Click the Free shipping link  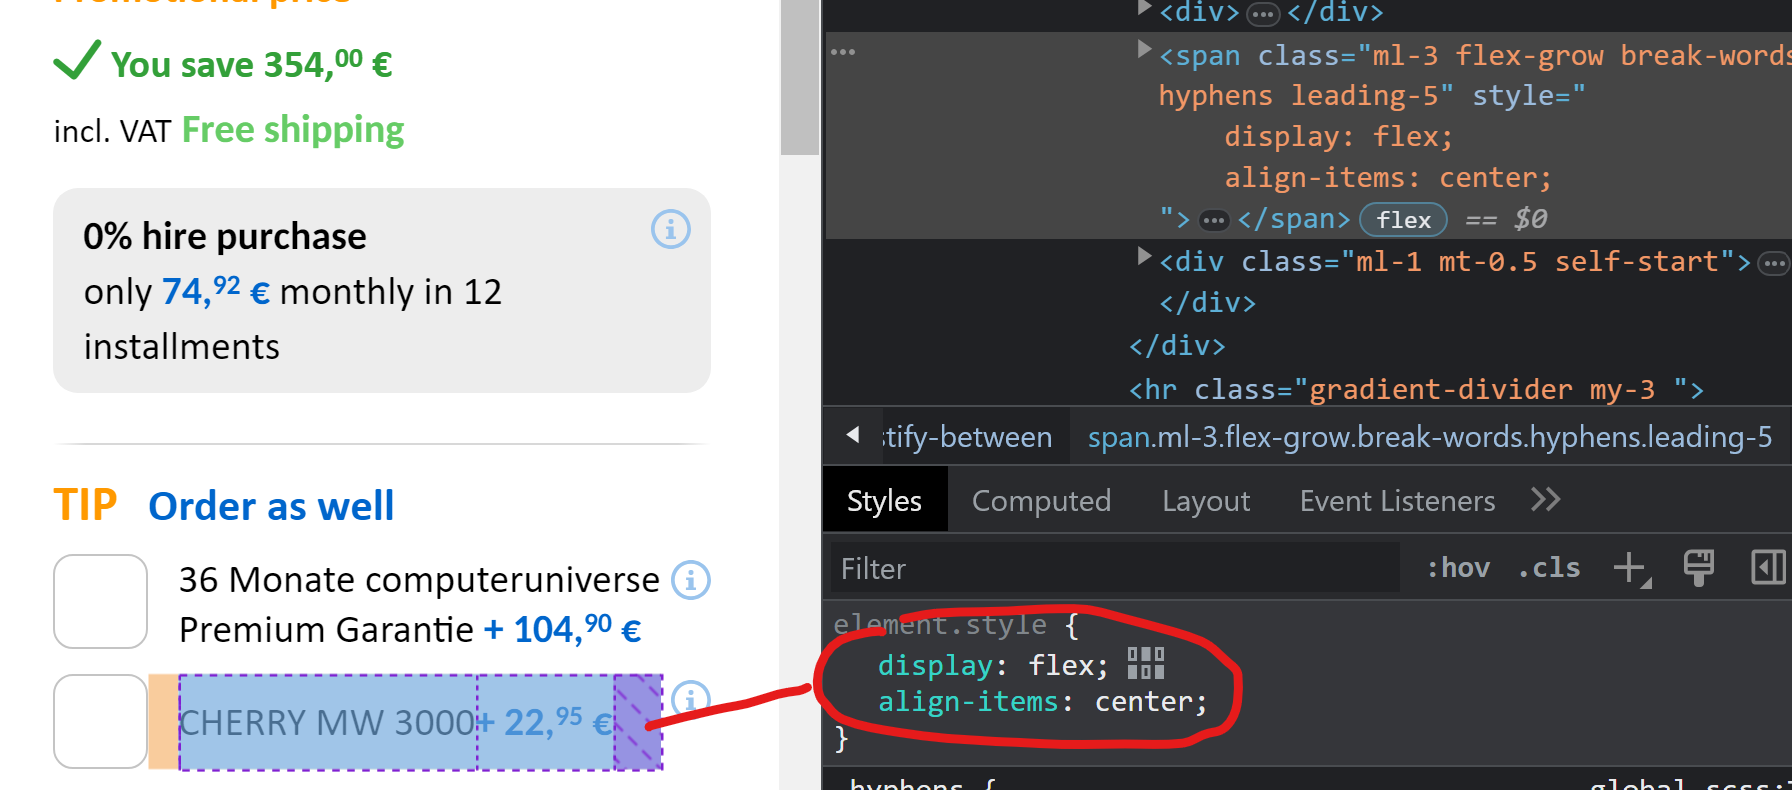293,130
